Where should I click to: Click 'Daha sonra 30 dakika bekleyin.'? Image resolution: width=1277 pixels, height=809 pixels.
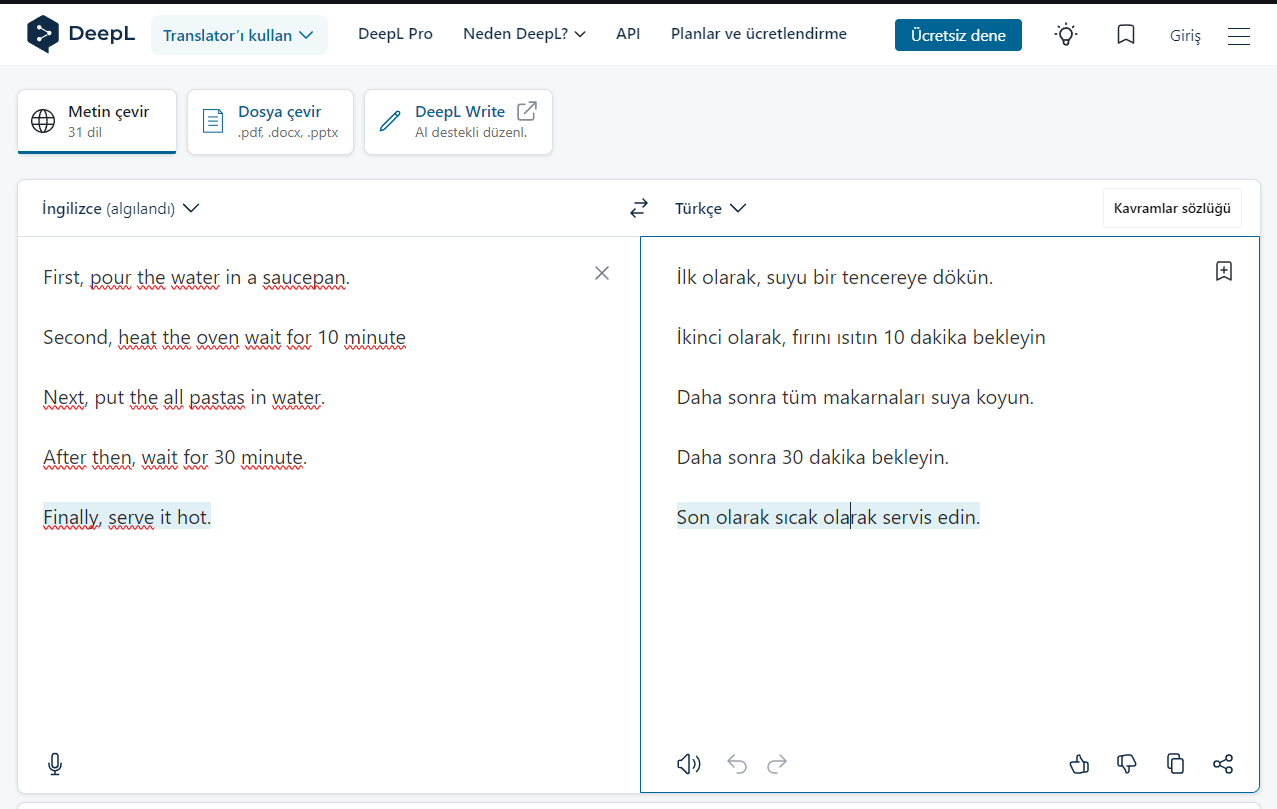click(x=813, y=457)
